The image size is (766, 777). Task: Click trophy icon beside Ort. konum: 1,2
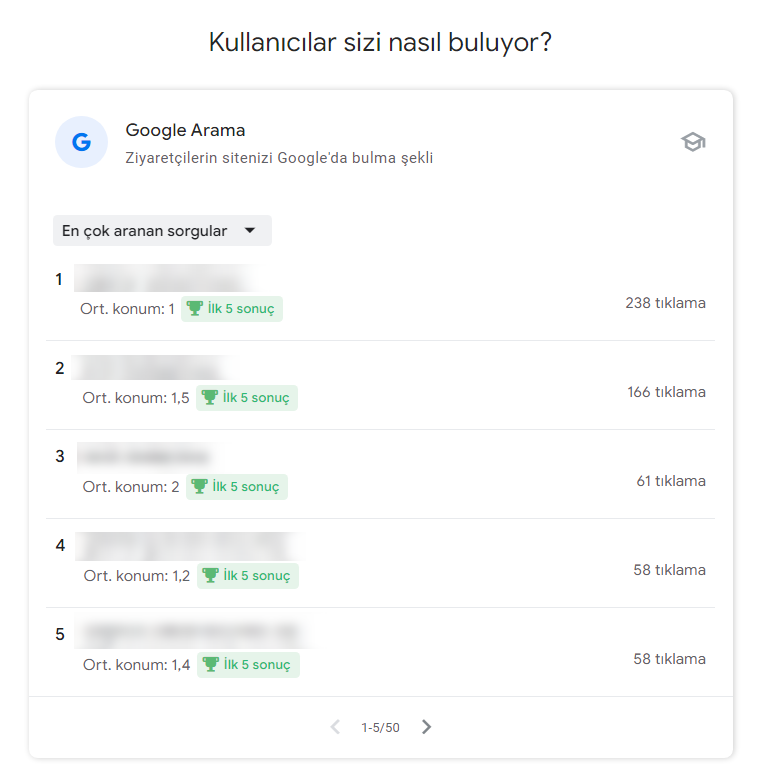tap(210, 575)
